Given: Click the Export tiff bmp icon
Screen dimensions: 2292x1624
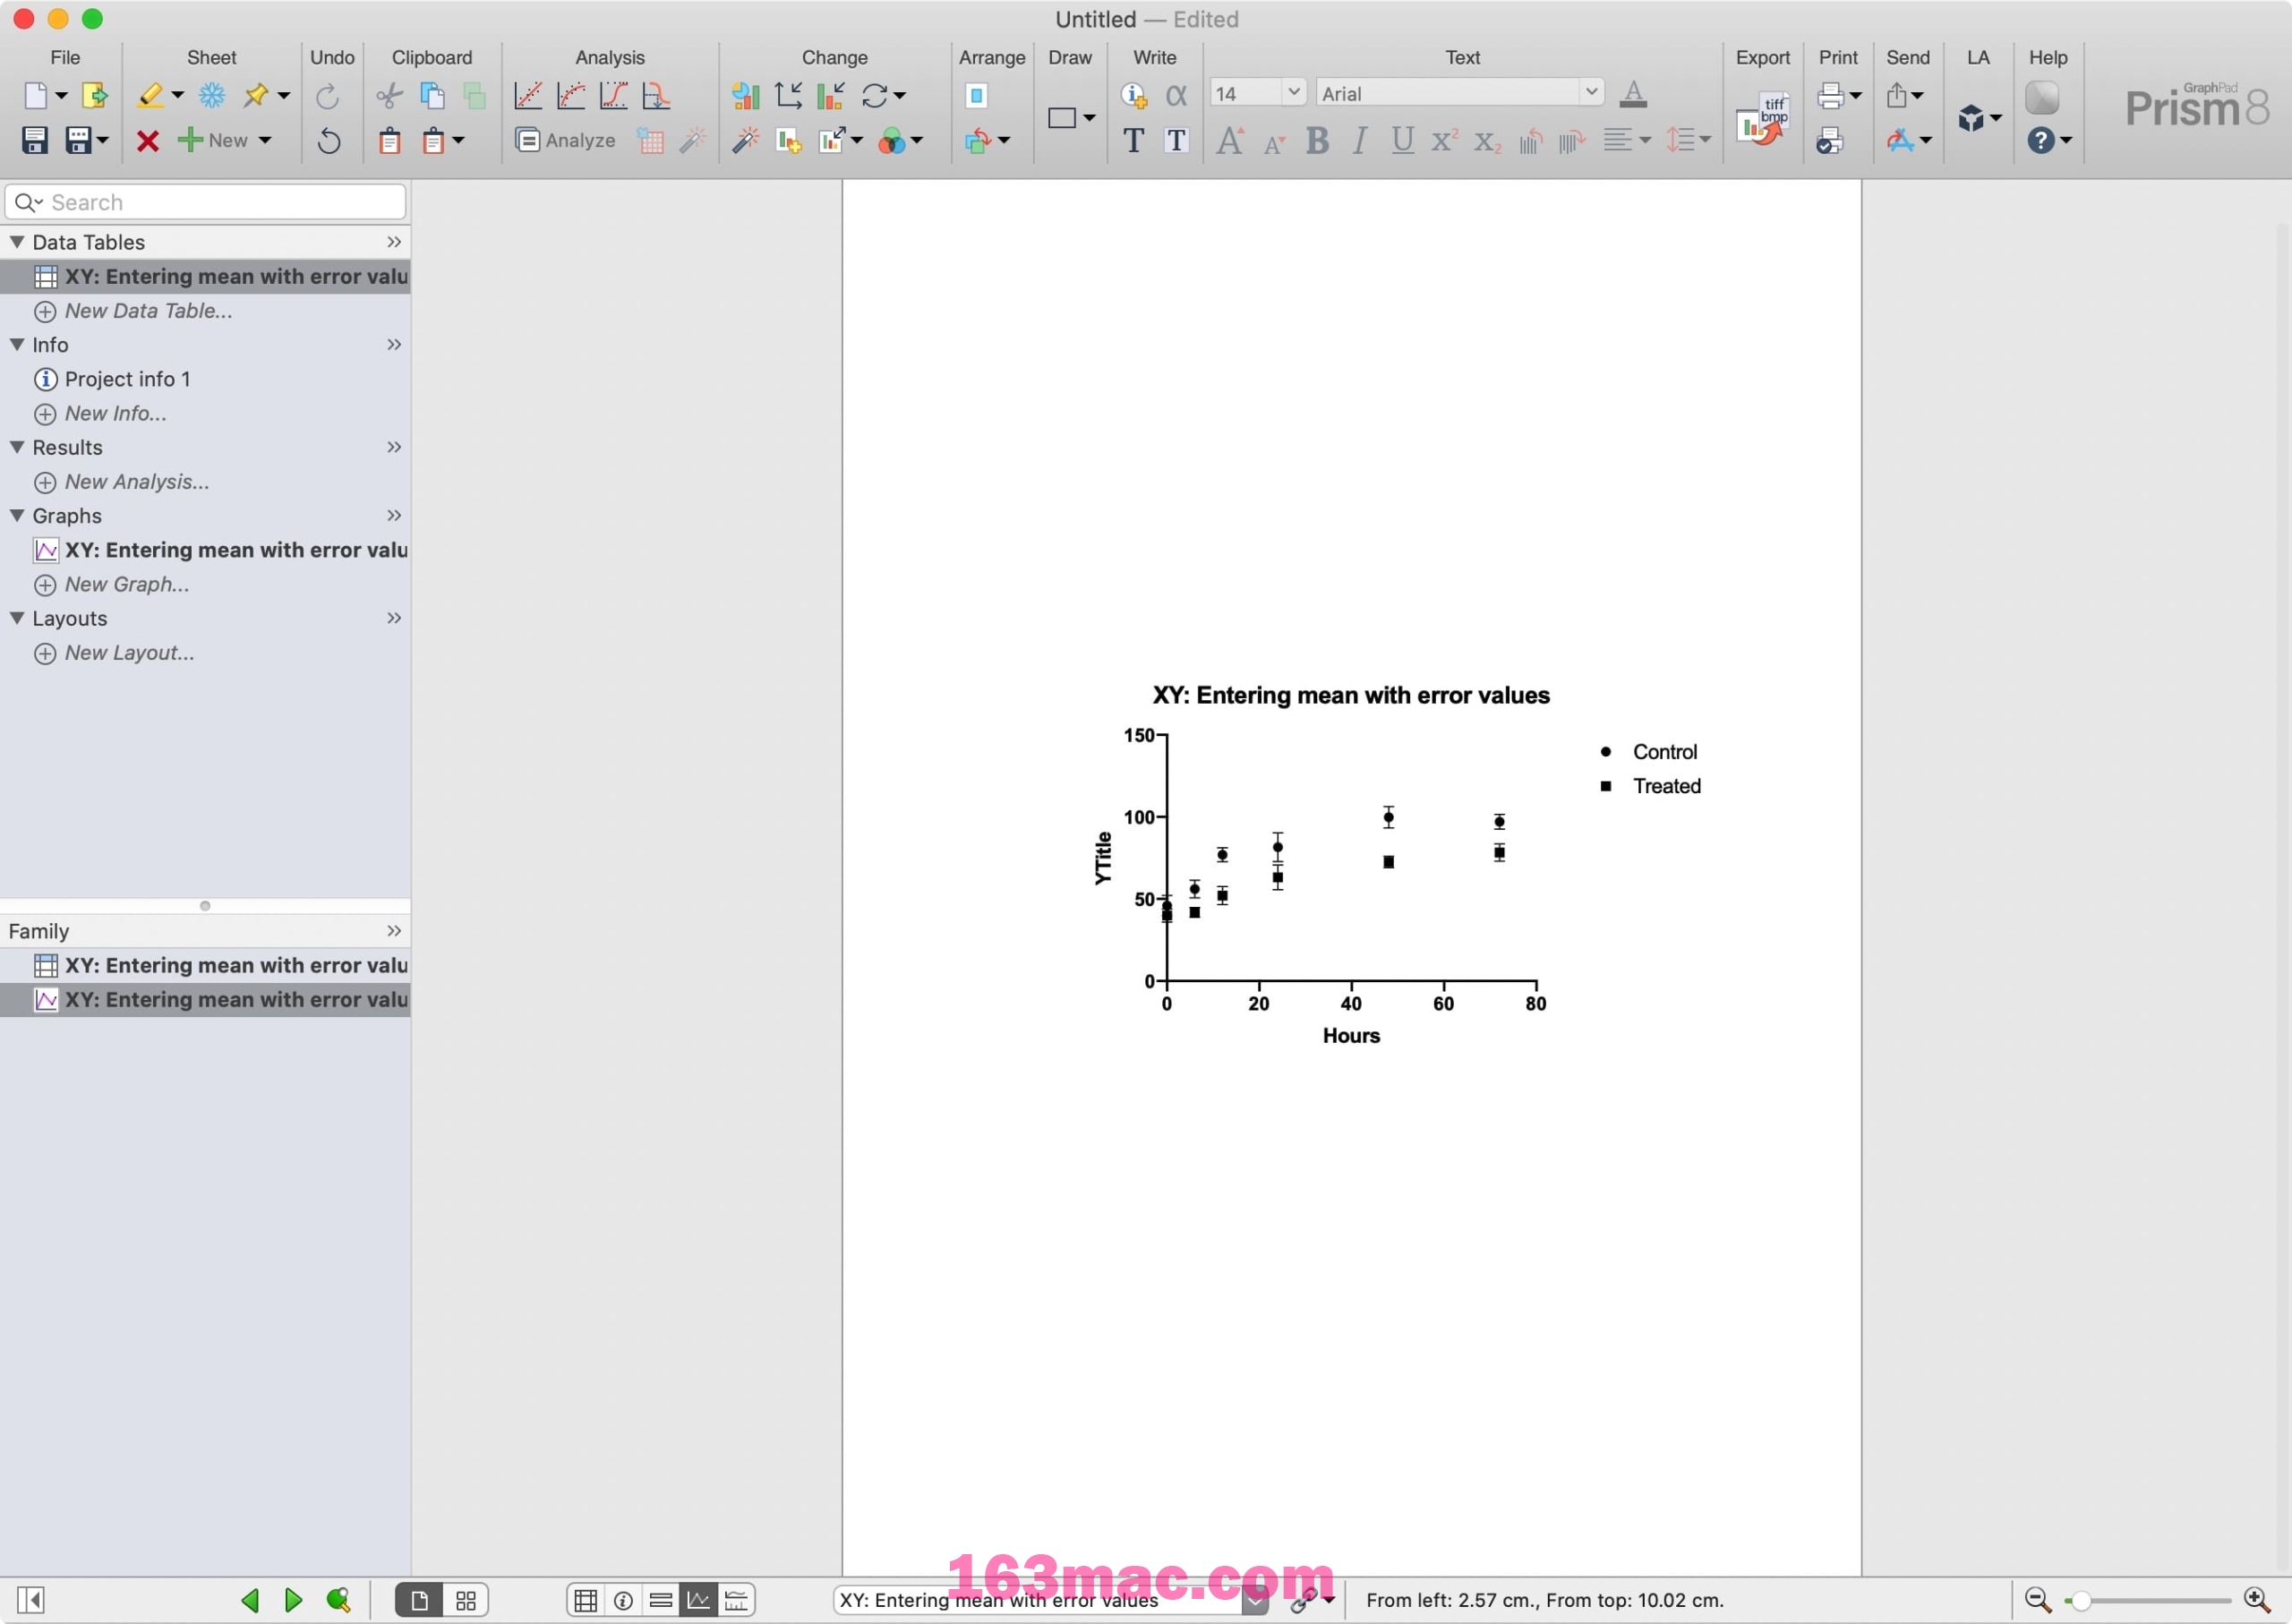Looking at the screenshot, I should 1762,120.
